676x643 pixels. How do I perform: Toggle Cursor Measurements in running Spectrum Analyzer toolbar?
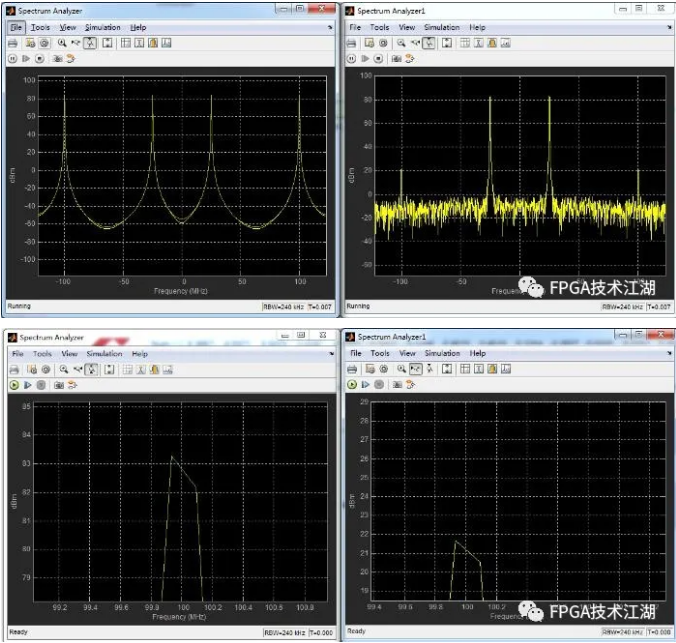pos(139,43)
